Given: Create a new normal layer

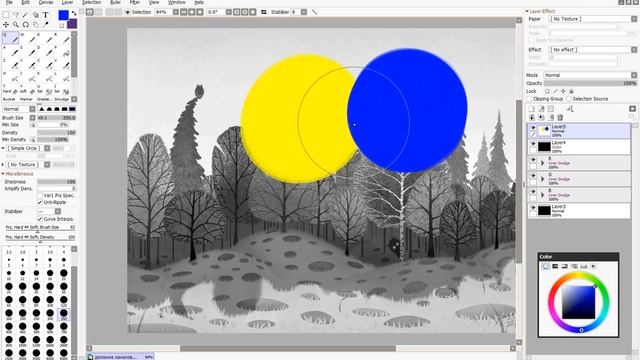Looking at the screenshot, I should point(532,109).
